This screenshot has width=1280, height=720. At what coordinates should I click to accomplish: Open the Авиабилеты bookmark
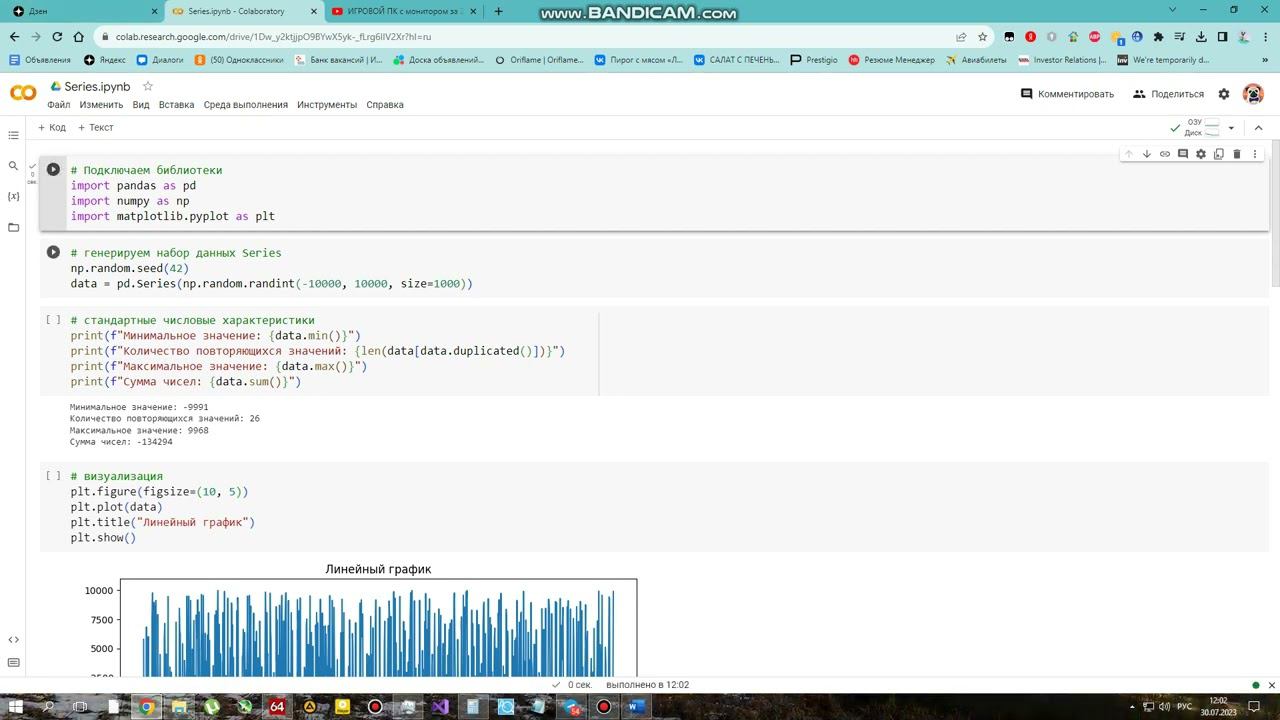[975, 60]
